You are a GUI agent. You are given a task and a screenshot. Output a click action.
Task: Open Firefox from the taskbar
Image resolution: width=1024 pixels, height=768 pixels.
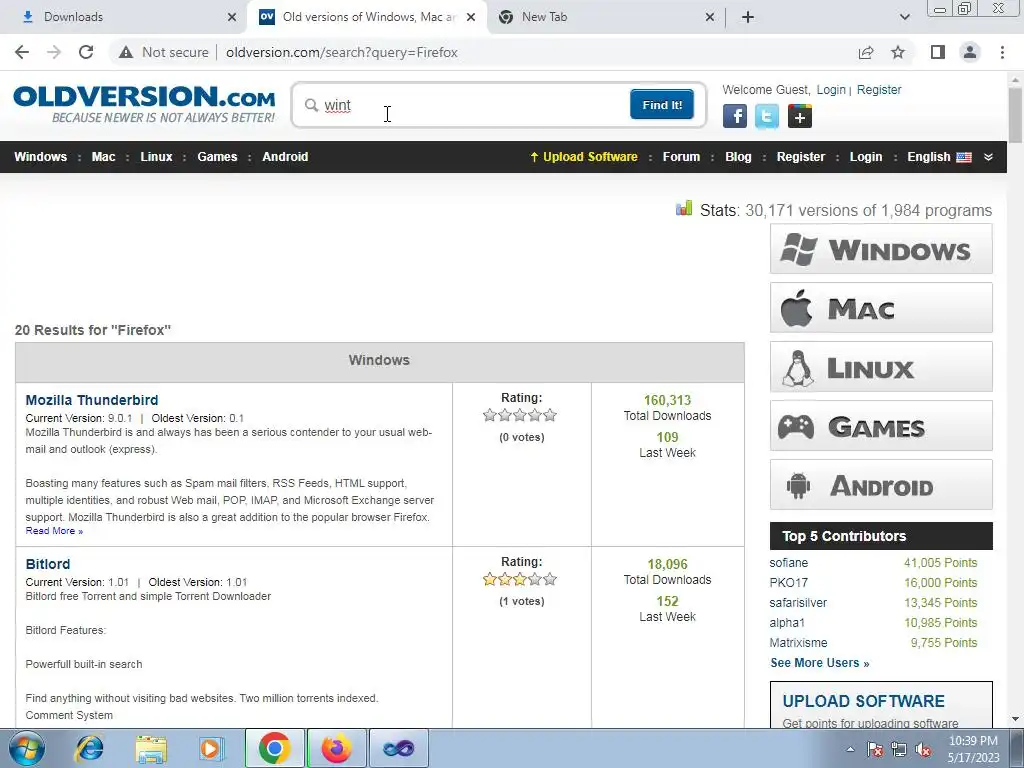click(337, 748)
